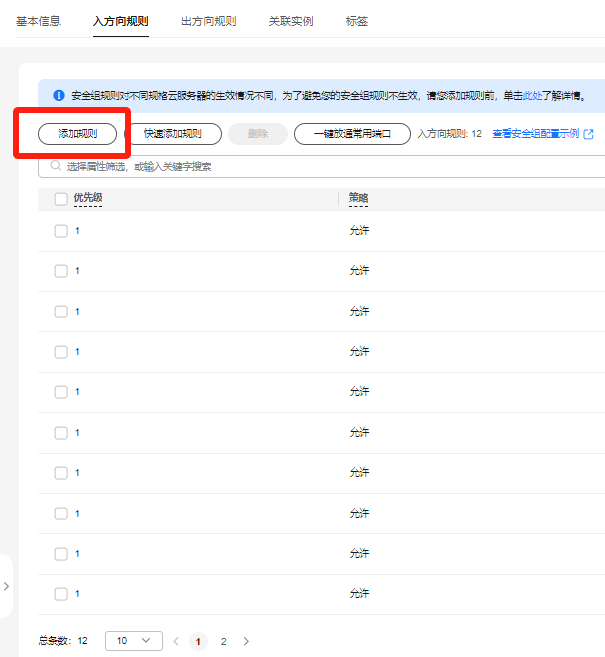
Task: Check the checkbox of the ninth rule row
Action: (x=61, y=554)
